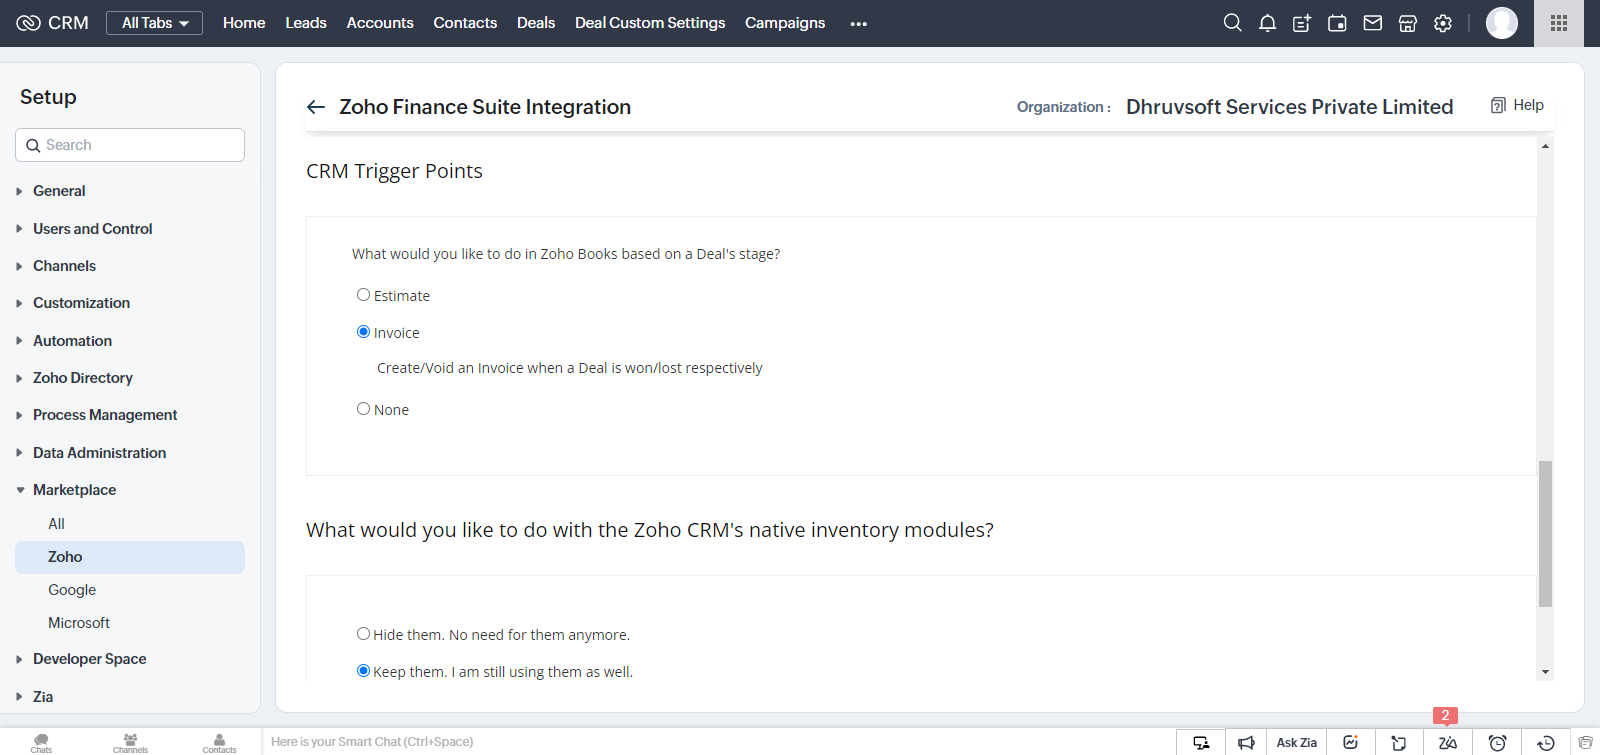
Task: Focus the Smart Chat input bar
Action: click(x=718, y=742)
